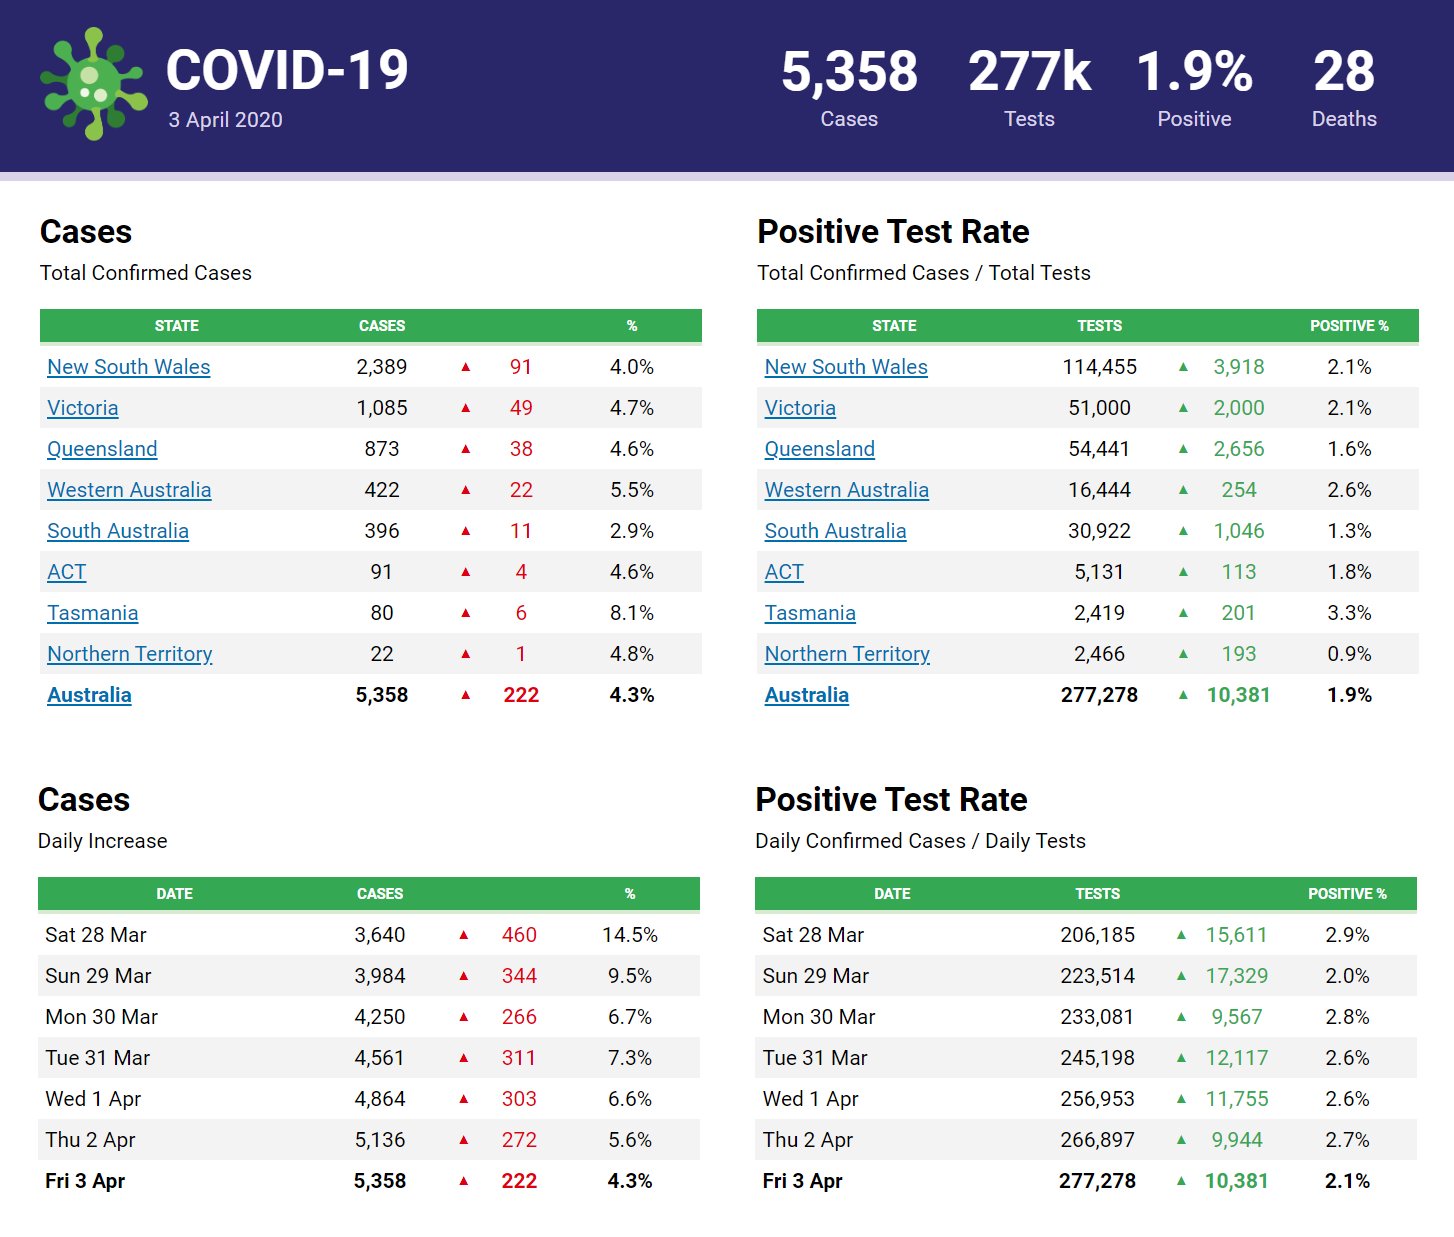The width and height of the screenshot is (1454, 1237).
Task: Click the 266,897 tests value for Thu 2 Apr
Action: [1098, 1140]
